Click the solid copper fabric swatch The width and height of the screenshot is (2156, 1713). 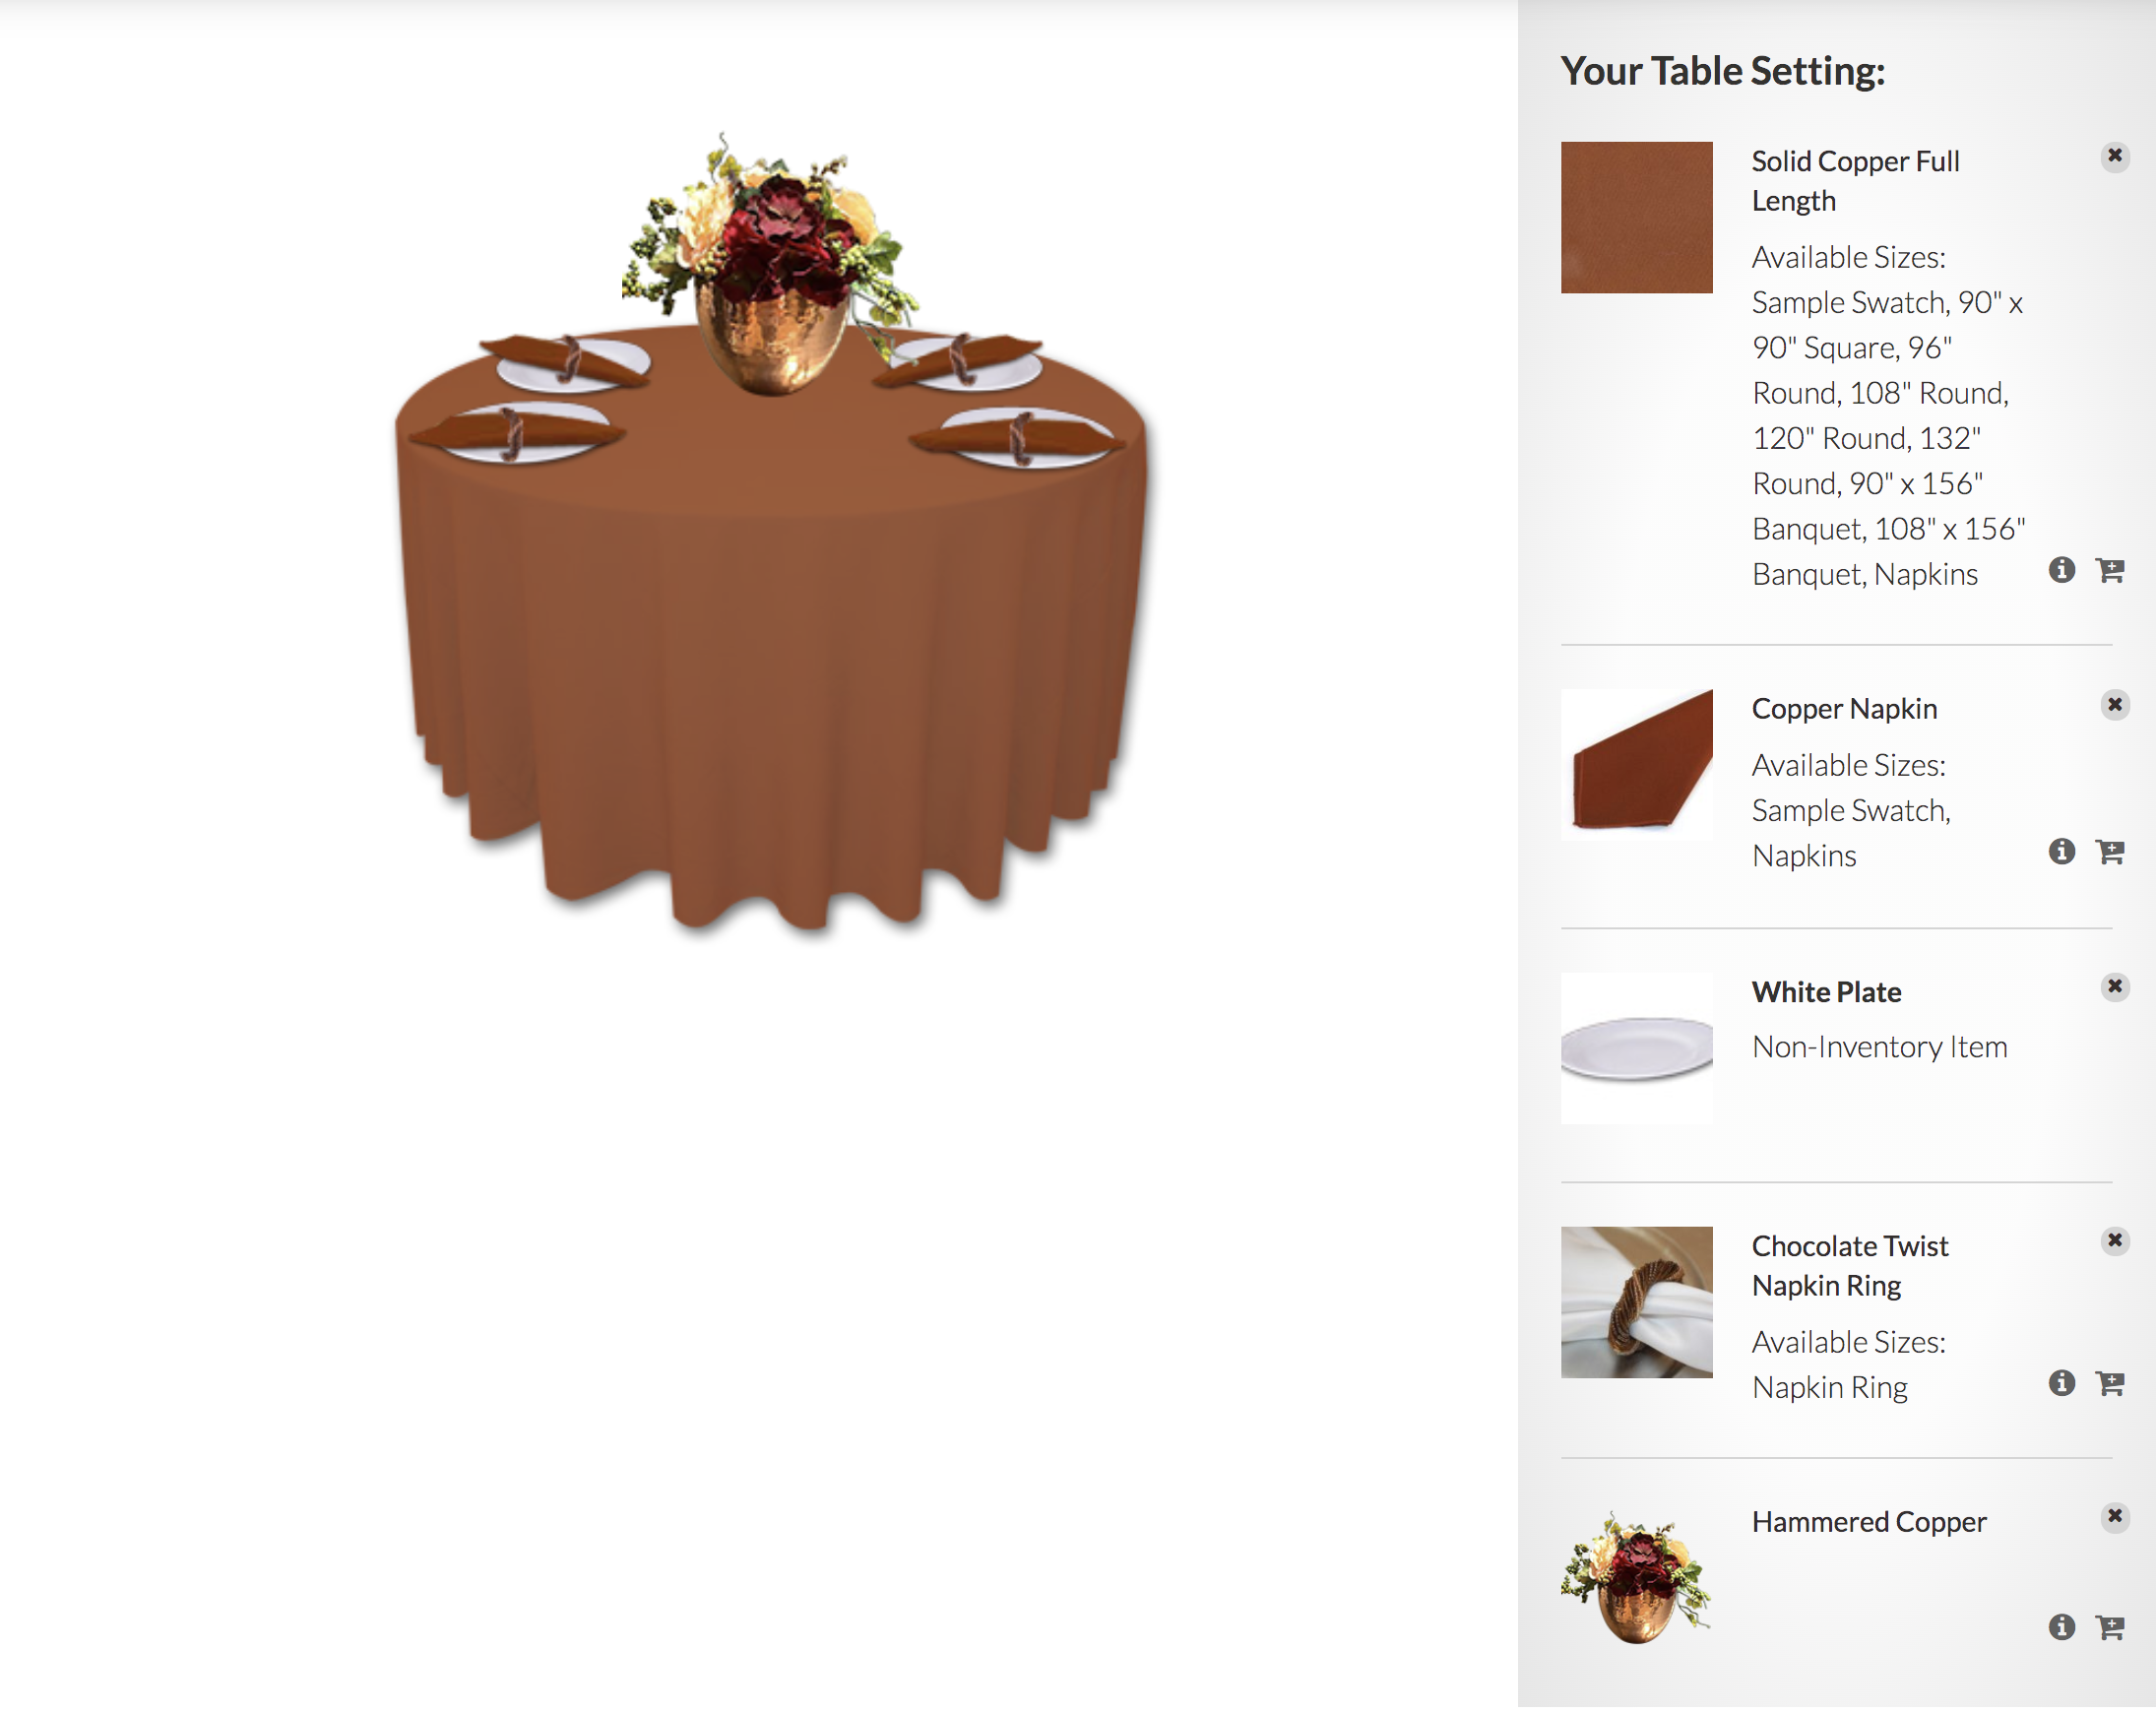1636,218
